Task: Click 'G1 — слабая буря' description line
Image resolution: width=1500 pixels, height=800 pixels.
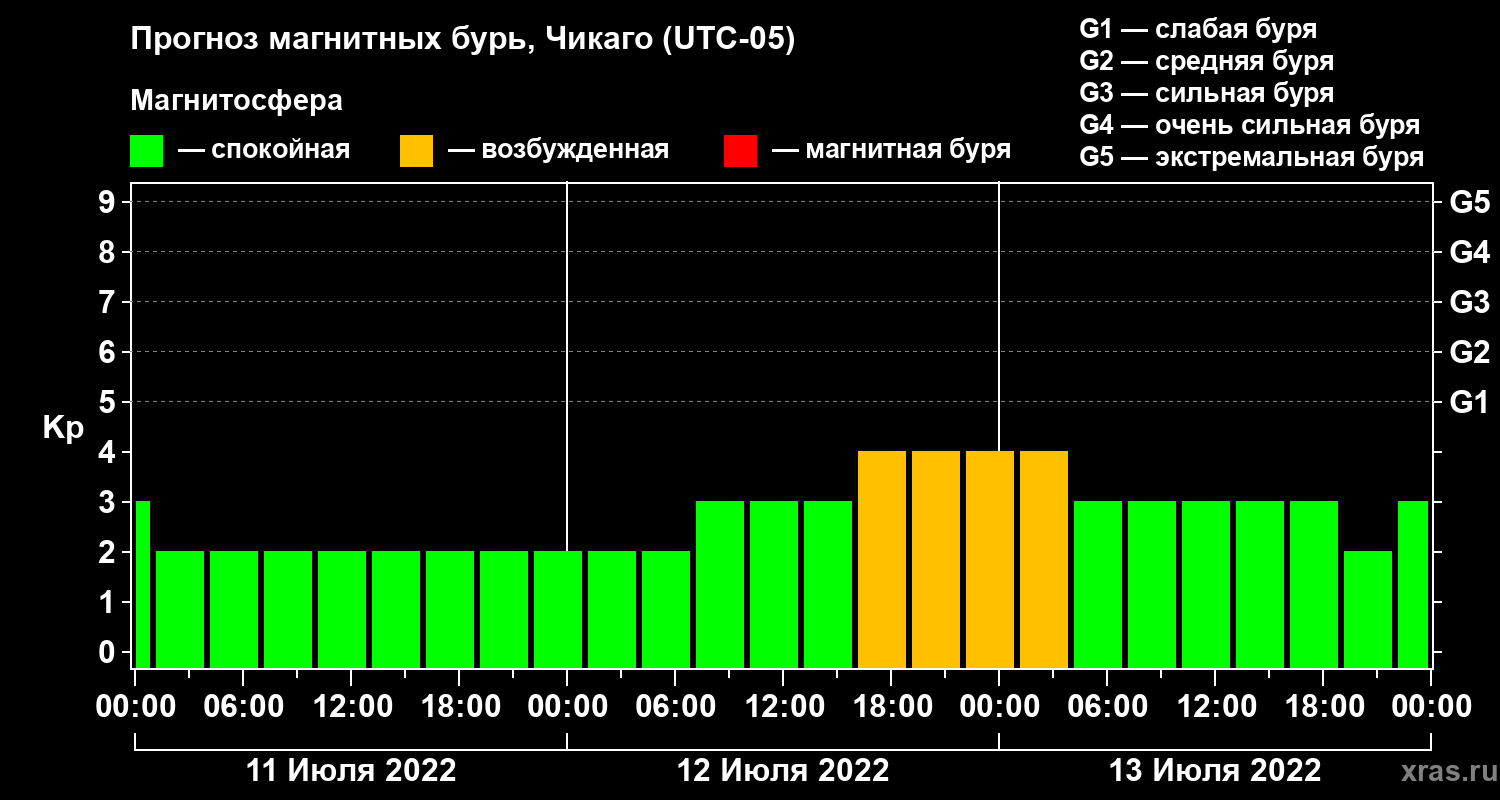Action: 1198,29
